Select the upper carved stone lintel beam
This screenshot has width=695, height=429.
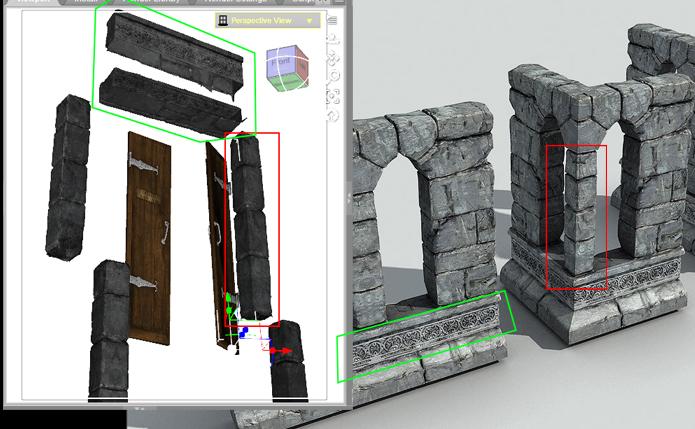coord(175,50)
